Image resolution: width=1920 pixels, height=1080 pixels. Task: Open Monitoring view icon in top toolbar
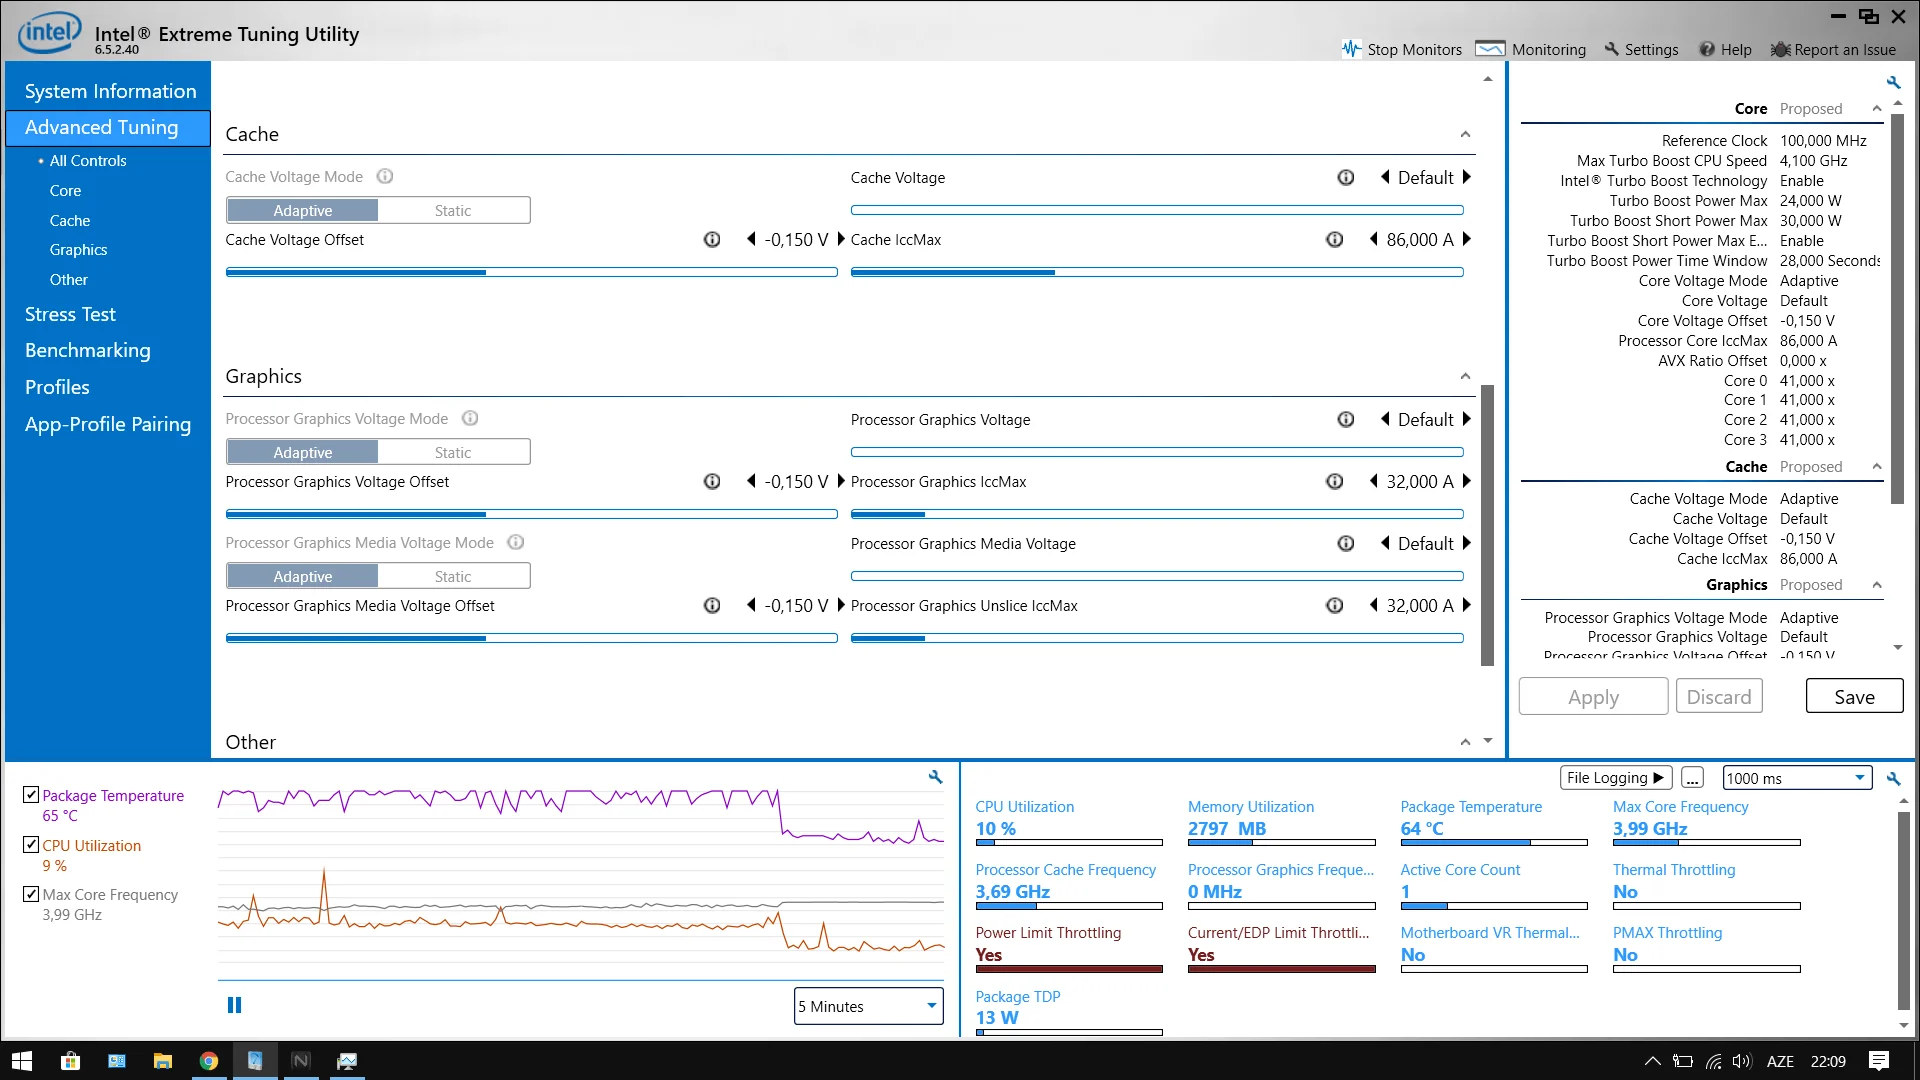coord(1490,49)
